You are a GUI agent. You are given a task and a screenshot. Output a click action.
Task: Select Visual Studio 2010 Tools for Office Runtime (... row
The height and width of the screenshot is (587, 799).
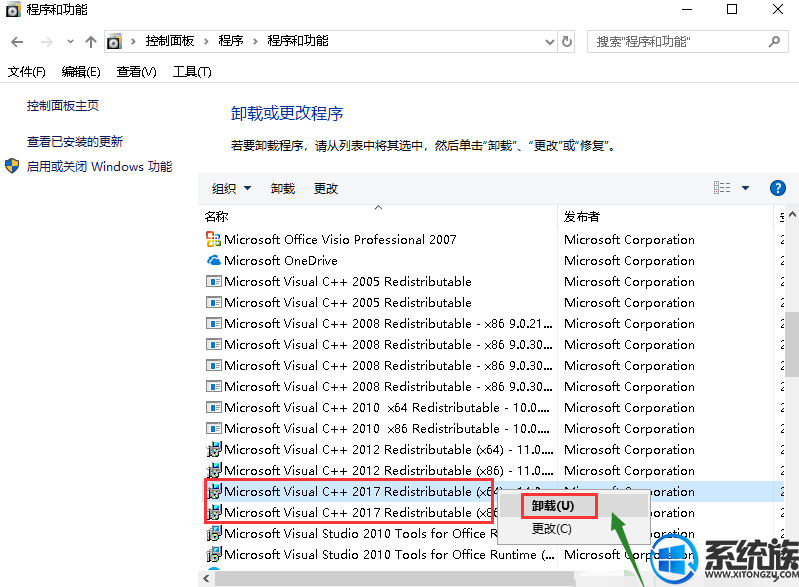point(389,554)
